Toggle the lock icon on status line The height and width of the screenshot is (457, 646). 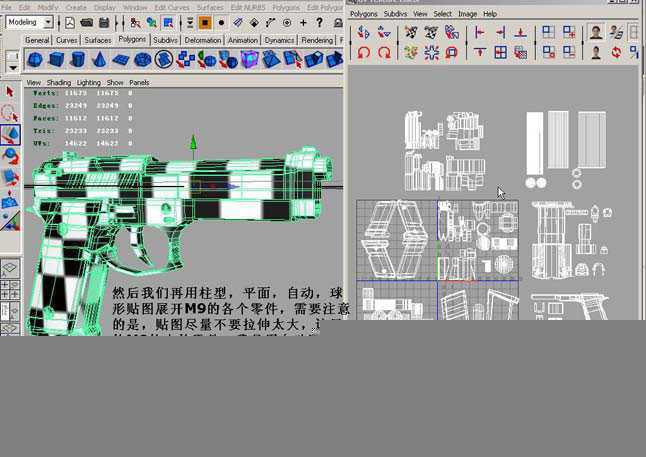(x=338, y=23)
